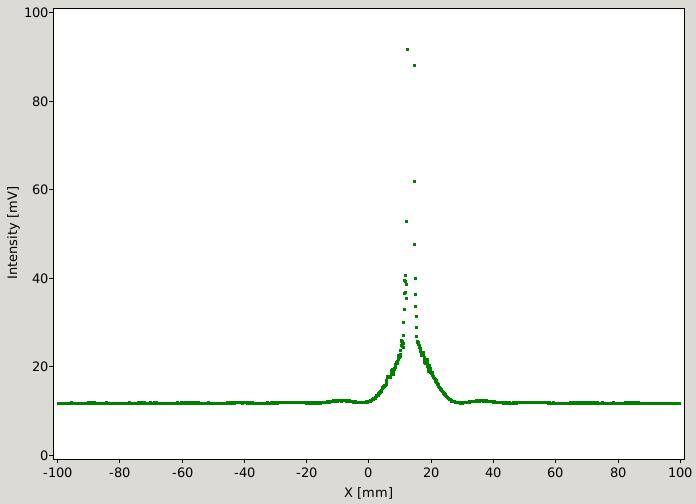Click the -100 tick label on X axis
This screenshot has height=504, width=696.
coord(57,472)
